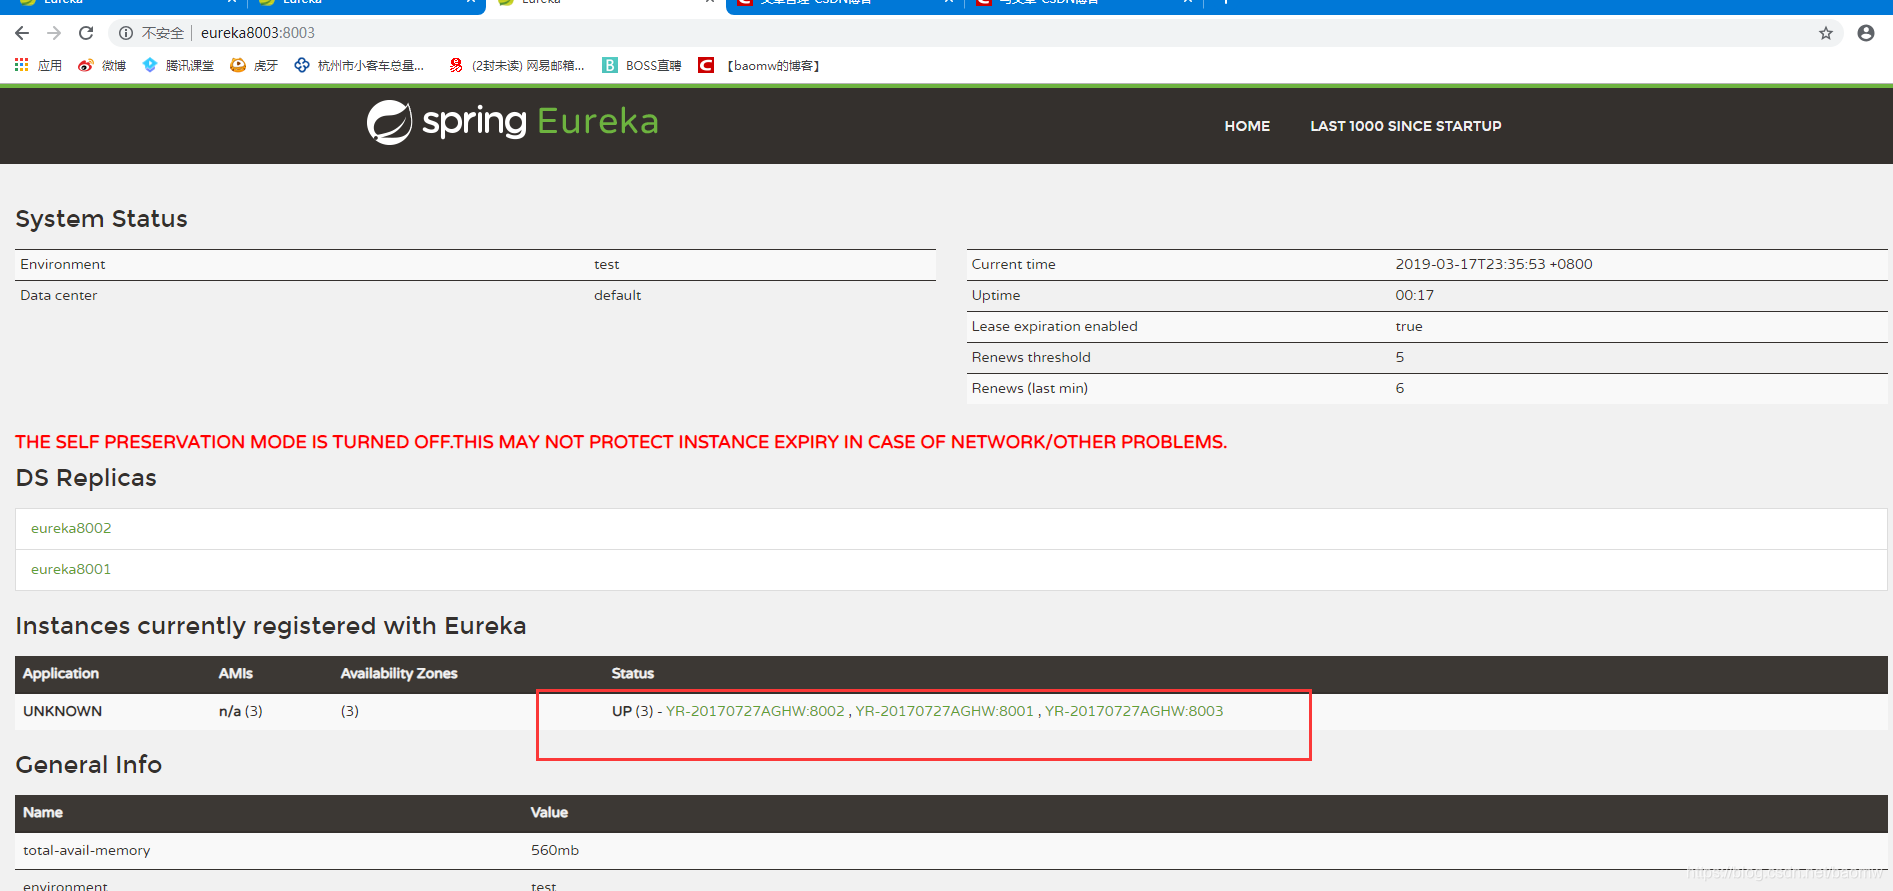Open the 虎牙 bookmark

coord(254,65)
